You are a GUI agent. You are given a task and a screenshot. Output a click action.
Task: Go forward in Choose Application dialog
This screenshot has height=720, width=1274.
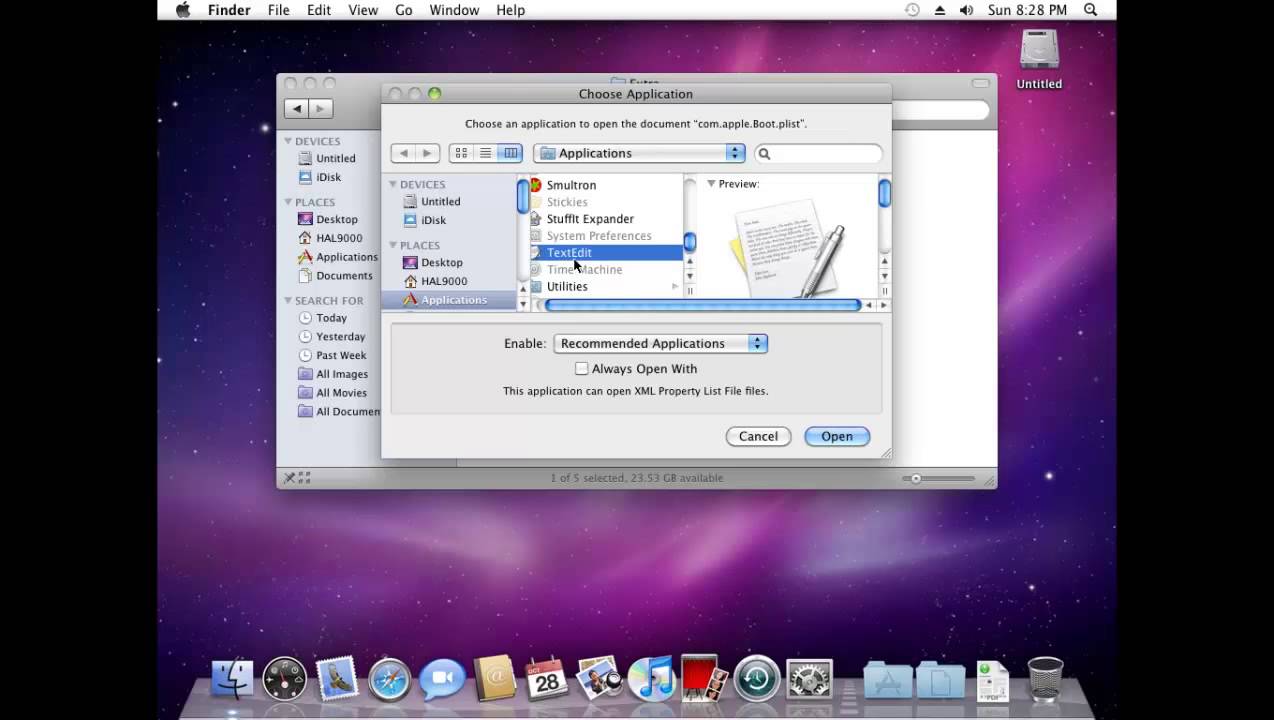(427, 153)
